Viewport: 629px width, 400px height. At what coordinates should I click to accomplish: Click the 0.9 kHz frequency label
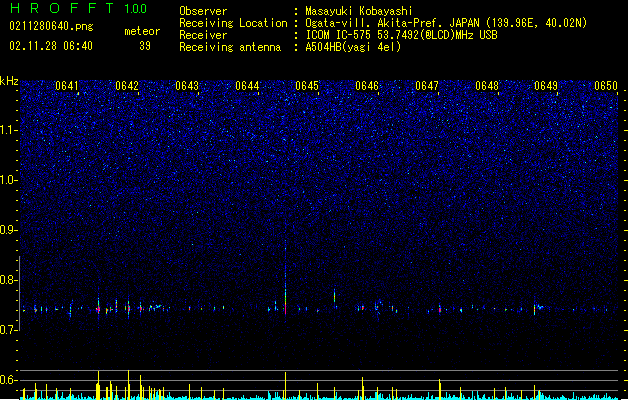pyautogui.click(x=9, y=230)
